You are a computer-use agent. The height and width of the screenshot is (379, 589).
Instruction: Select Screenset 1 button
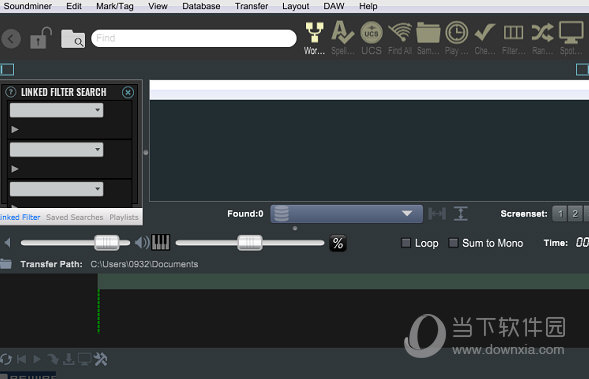tap(560, 214)
